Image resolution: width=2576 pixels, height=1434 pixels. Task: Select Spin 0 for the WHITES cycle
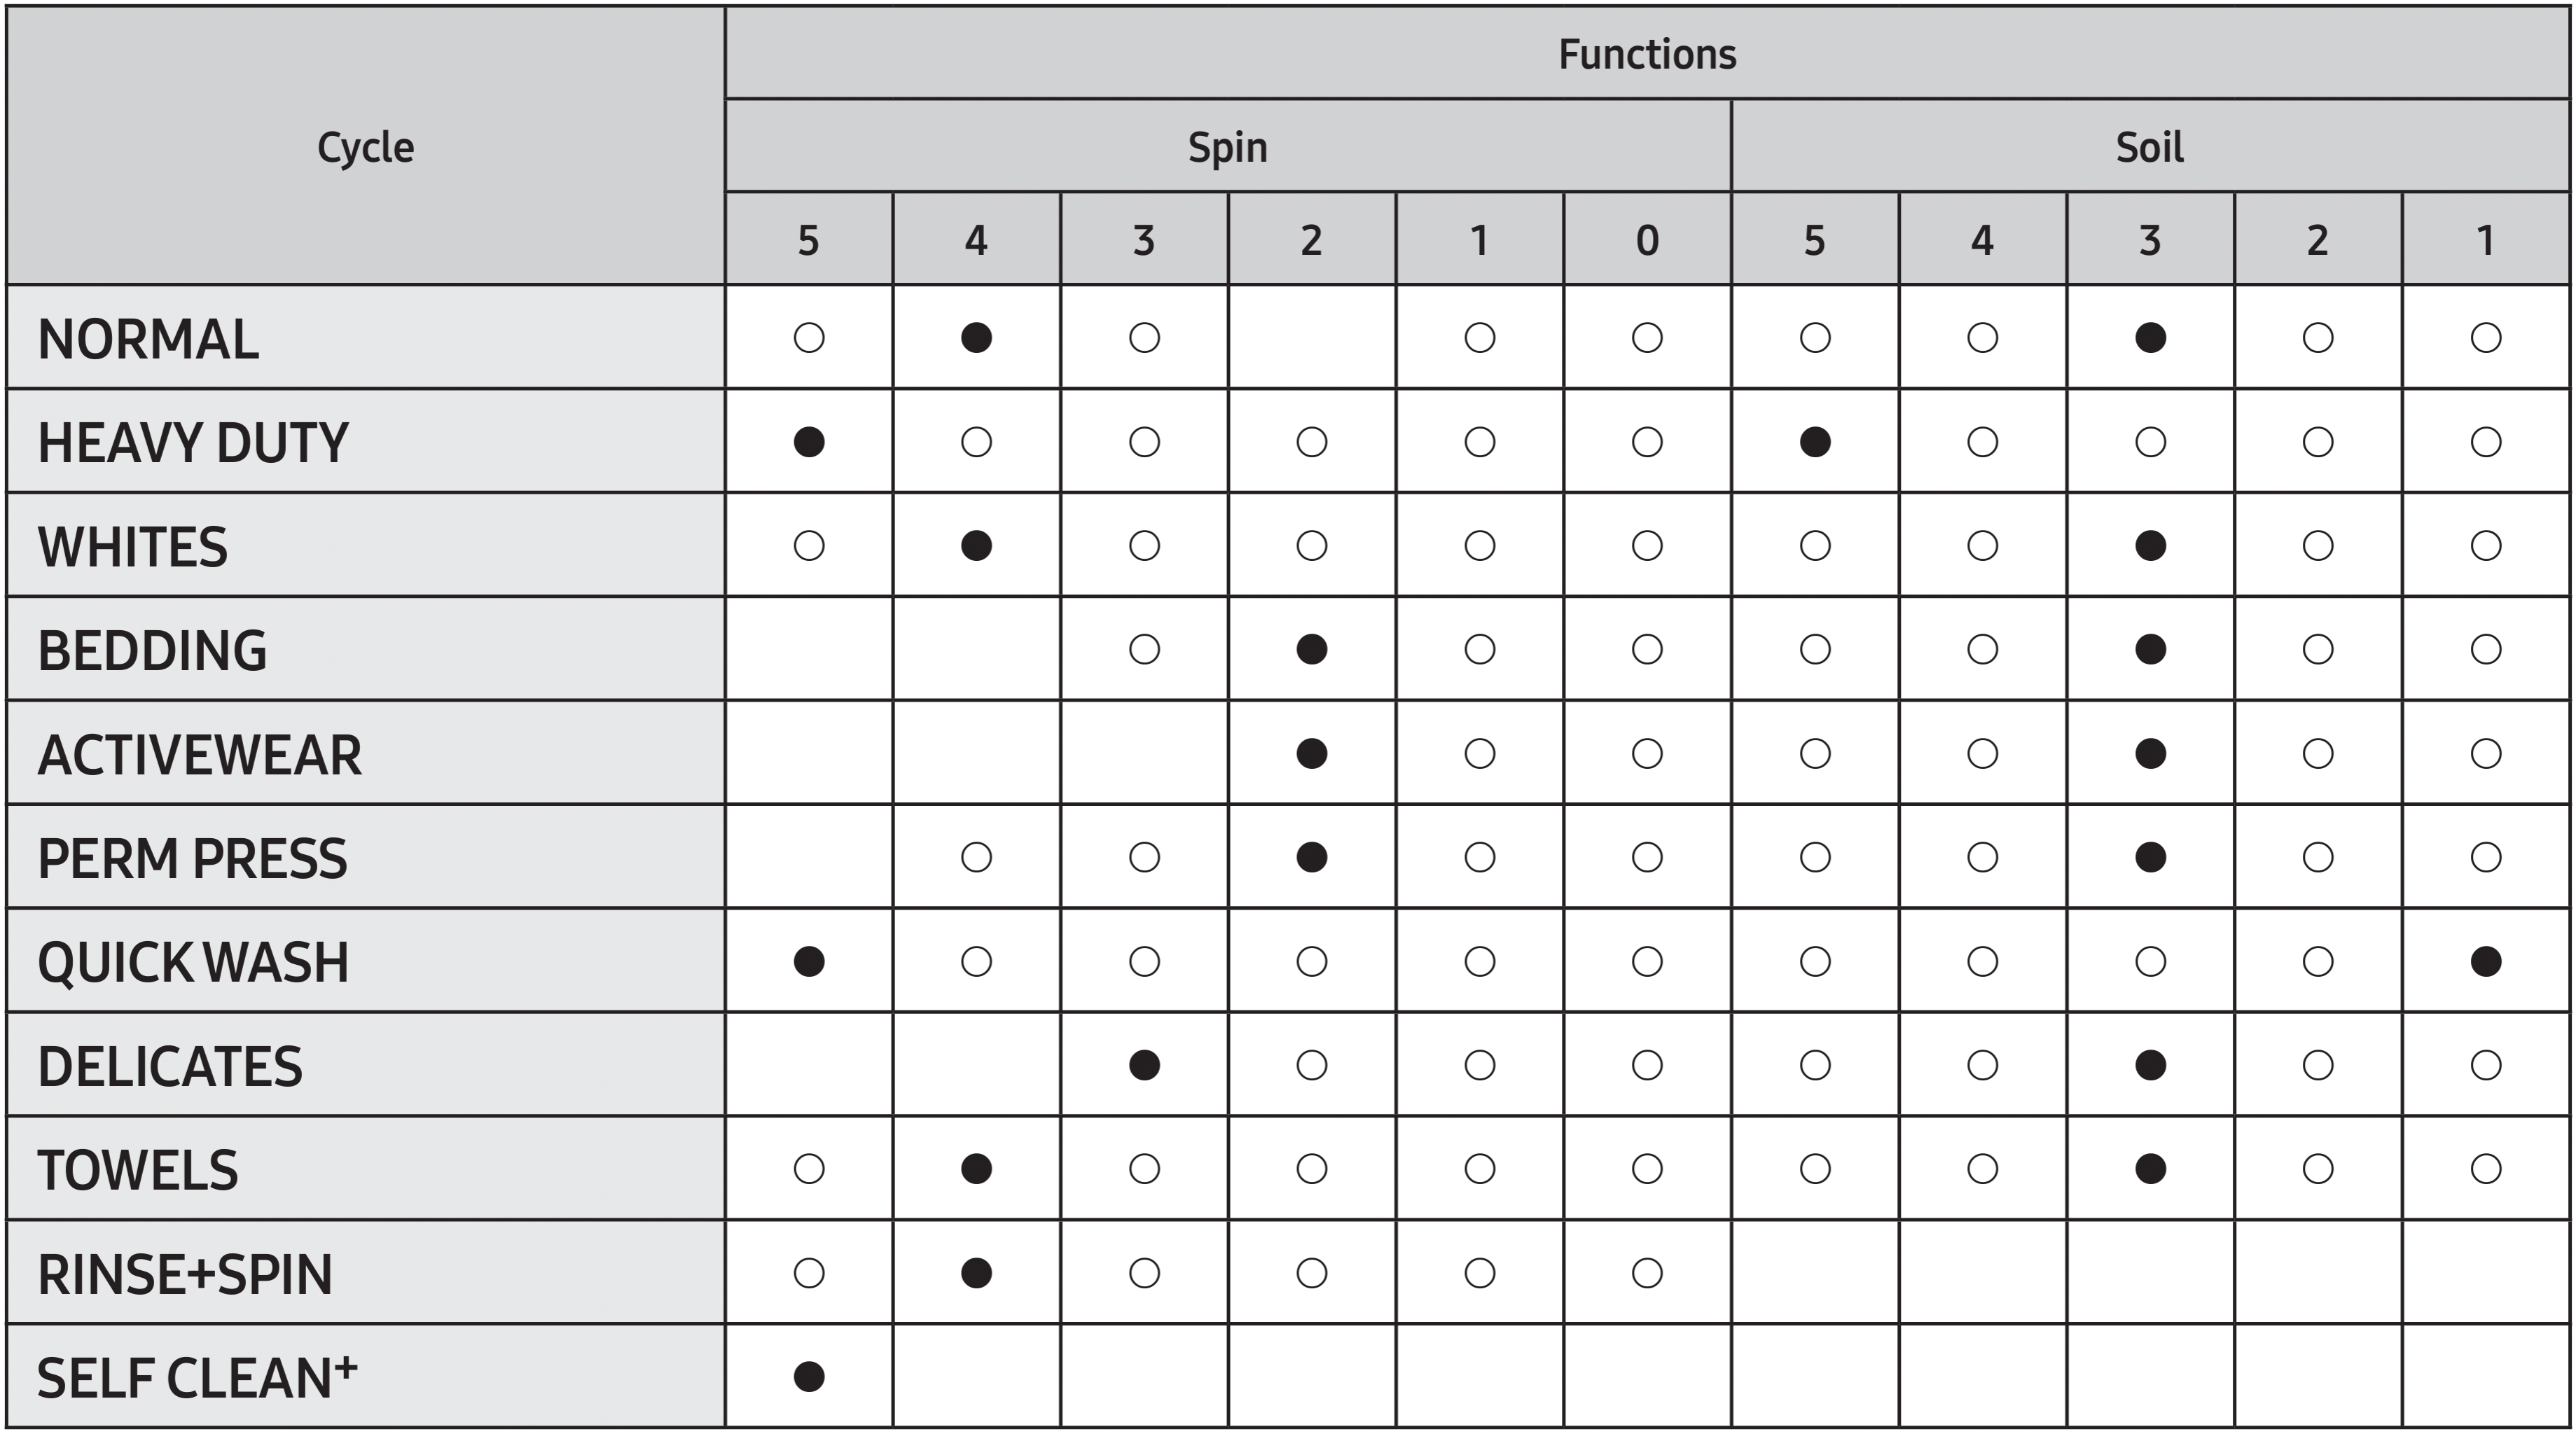click(x=1647, y=546)
